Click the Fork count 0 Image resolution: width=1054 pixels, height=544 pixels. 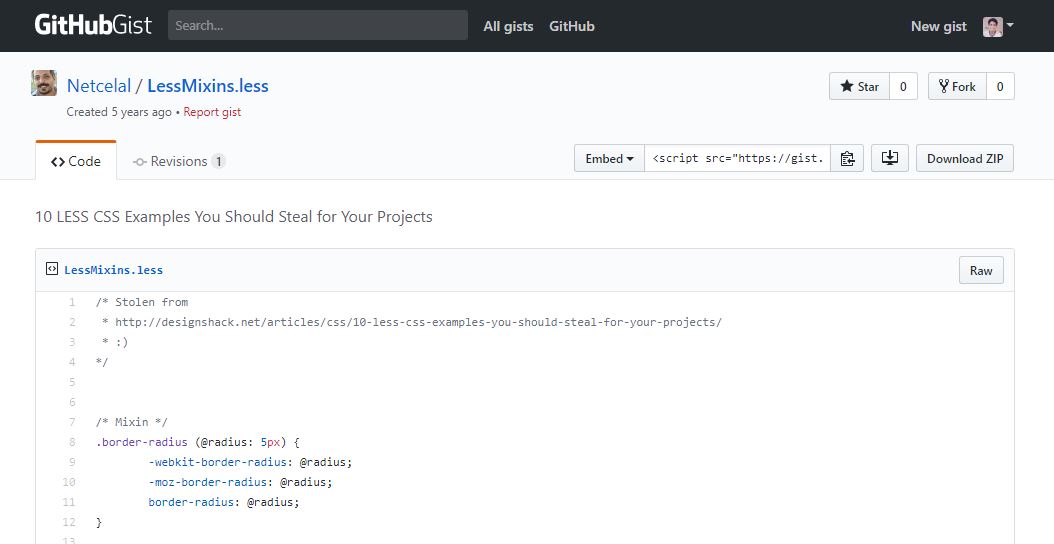[1000, 86]
